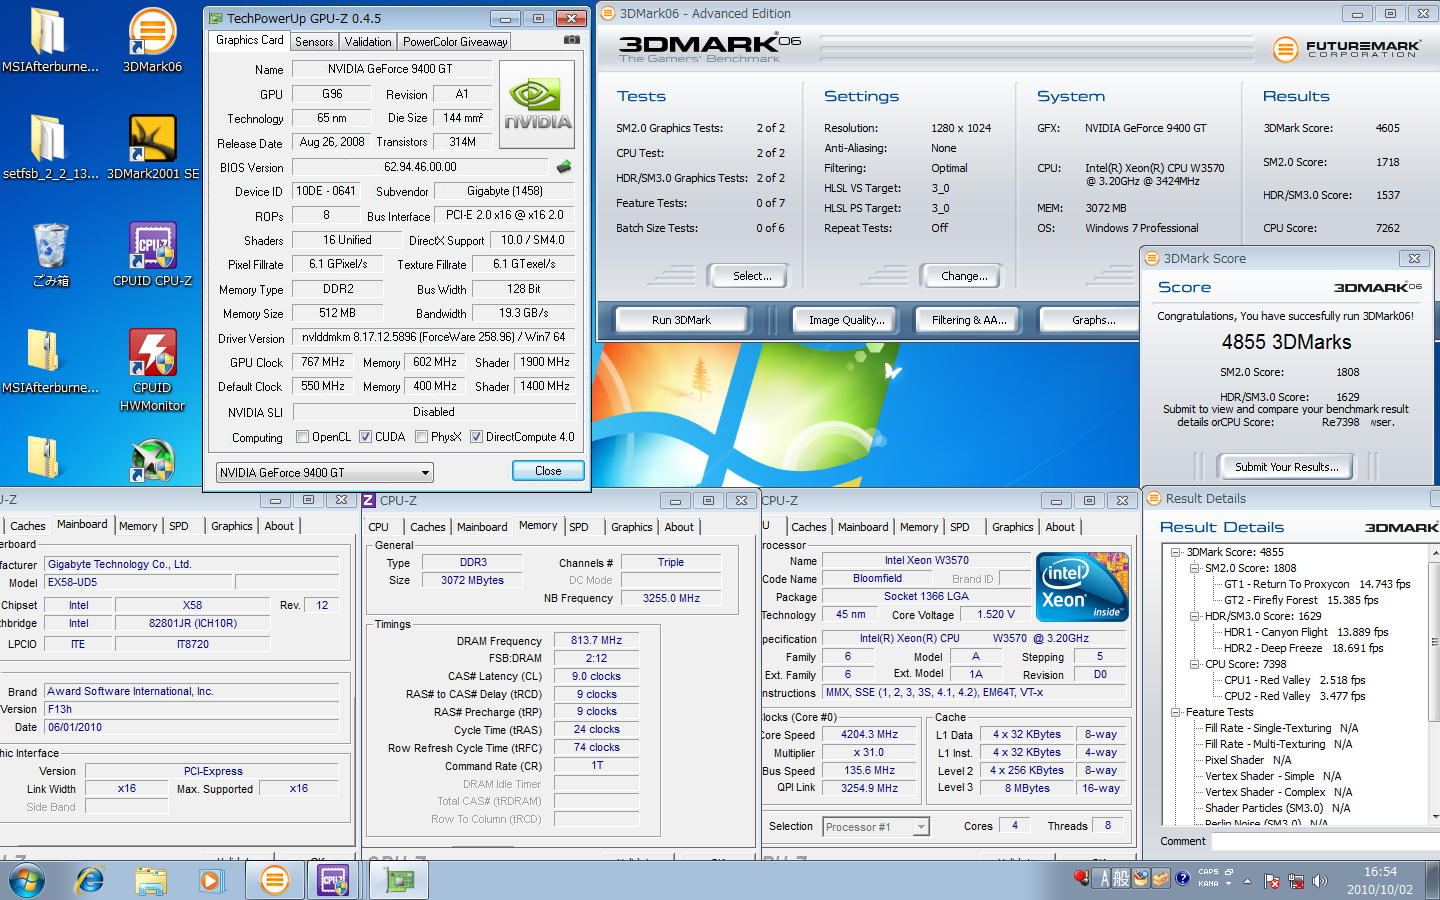Click the IME 般 conversion mode icon
1440x900 pixels.
pyautogui.click(x=1121, y=878)
